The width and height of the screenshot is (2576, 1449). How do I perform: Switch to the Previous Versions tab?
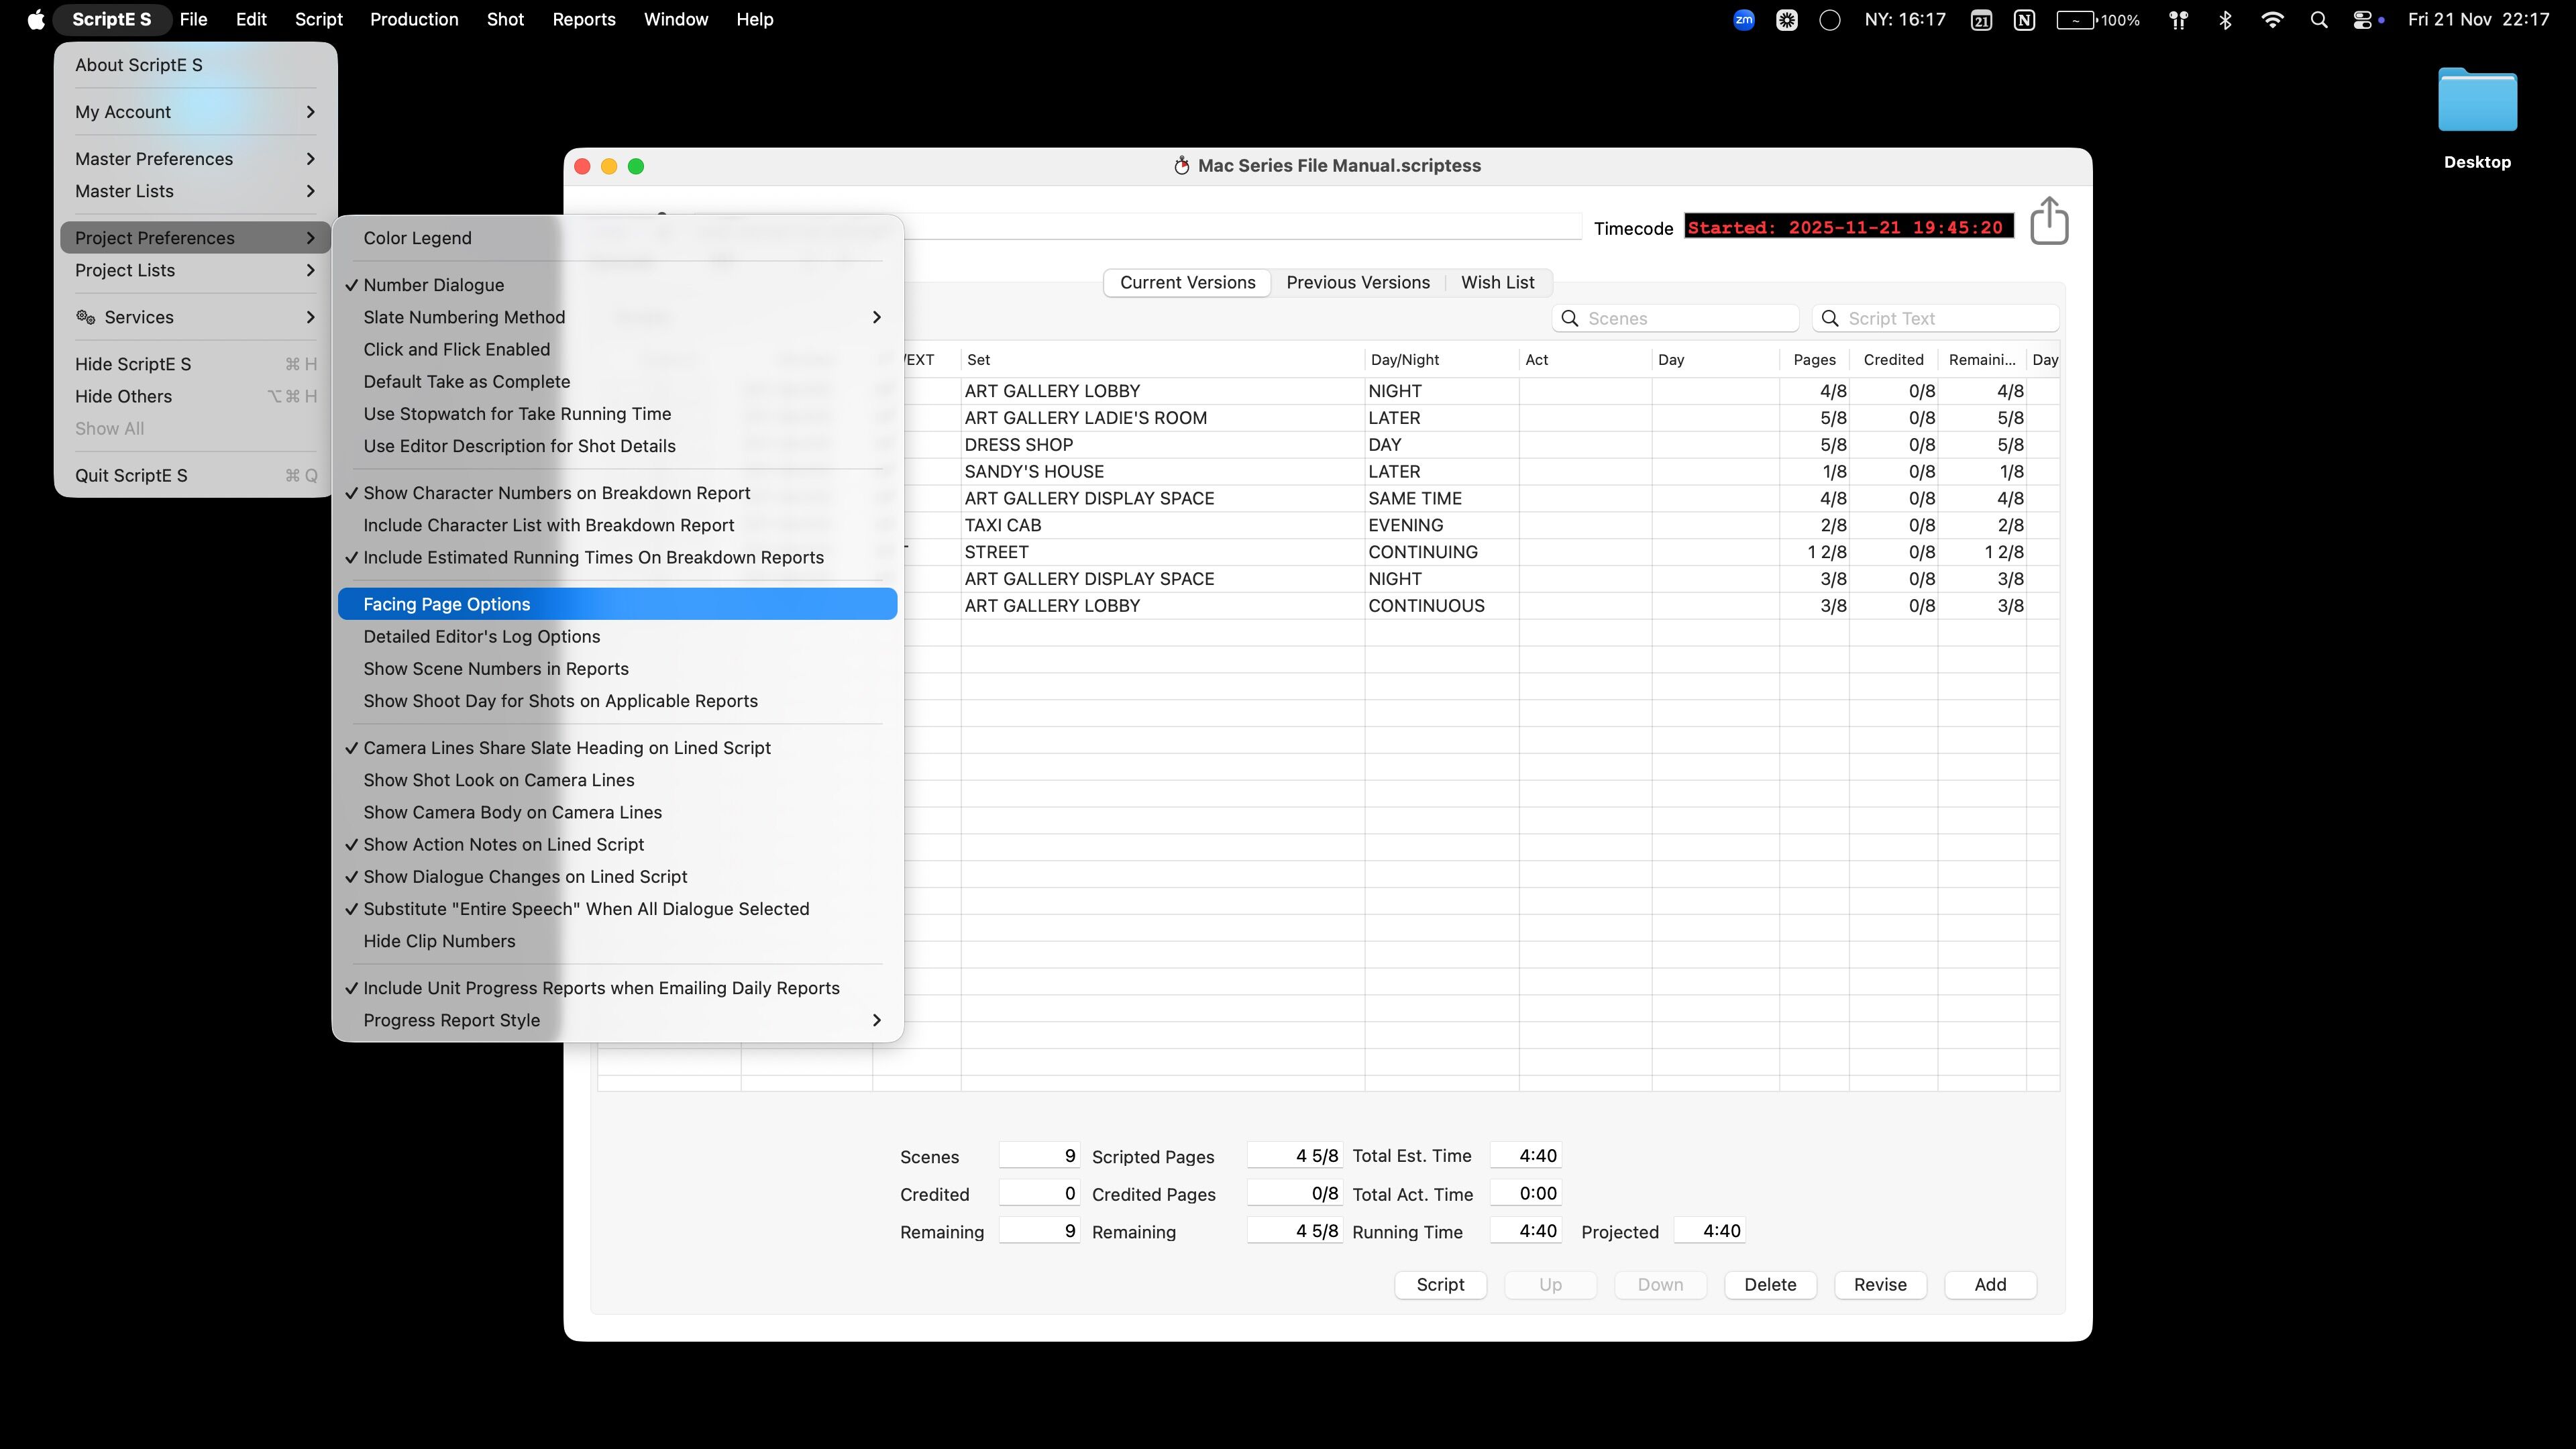click(x=1357, y=282)
